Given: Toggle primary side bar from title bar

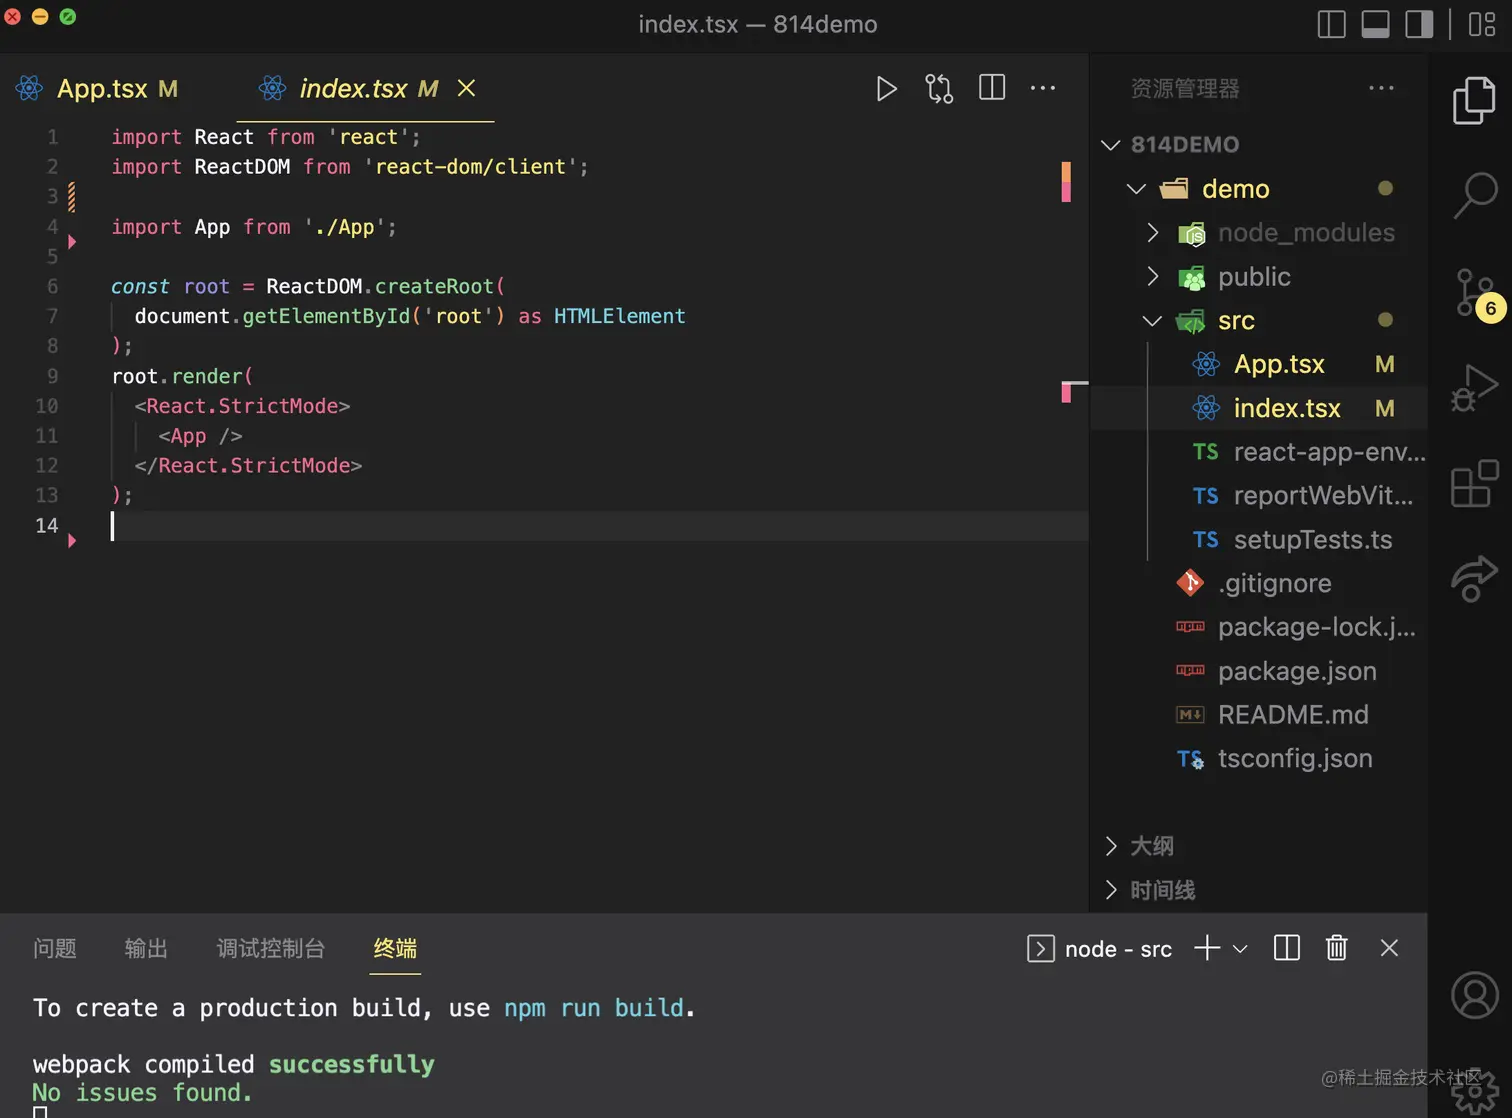Looking at the screenshot, I should (1332, 24).
